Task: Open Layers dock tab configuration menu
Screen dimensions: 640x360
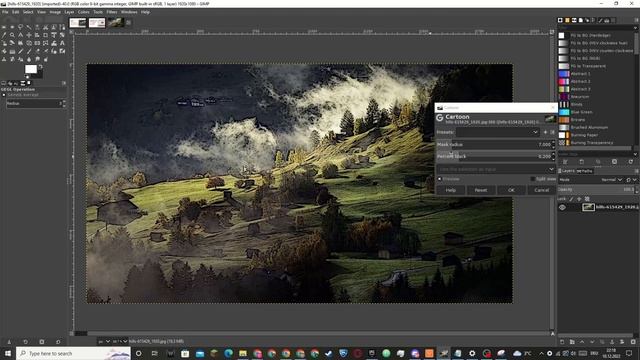Action: pyautogui.click(x=636, y=171)
